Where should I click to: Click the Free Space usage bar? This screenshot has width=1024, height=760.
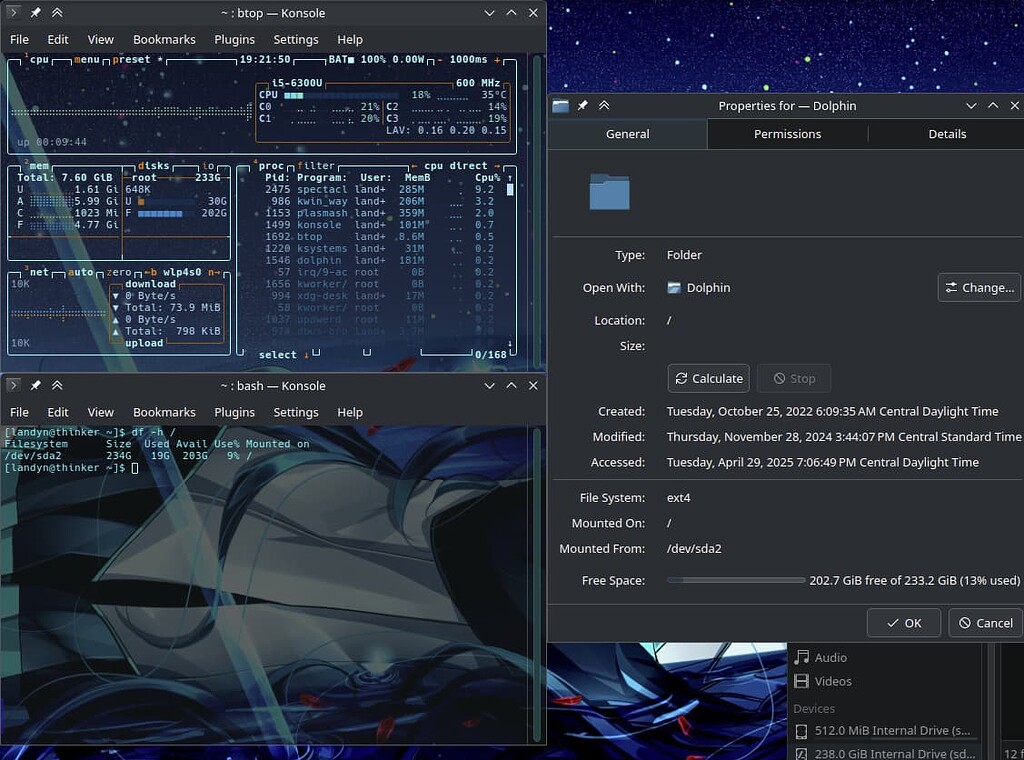737,579
